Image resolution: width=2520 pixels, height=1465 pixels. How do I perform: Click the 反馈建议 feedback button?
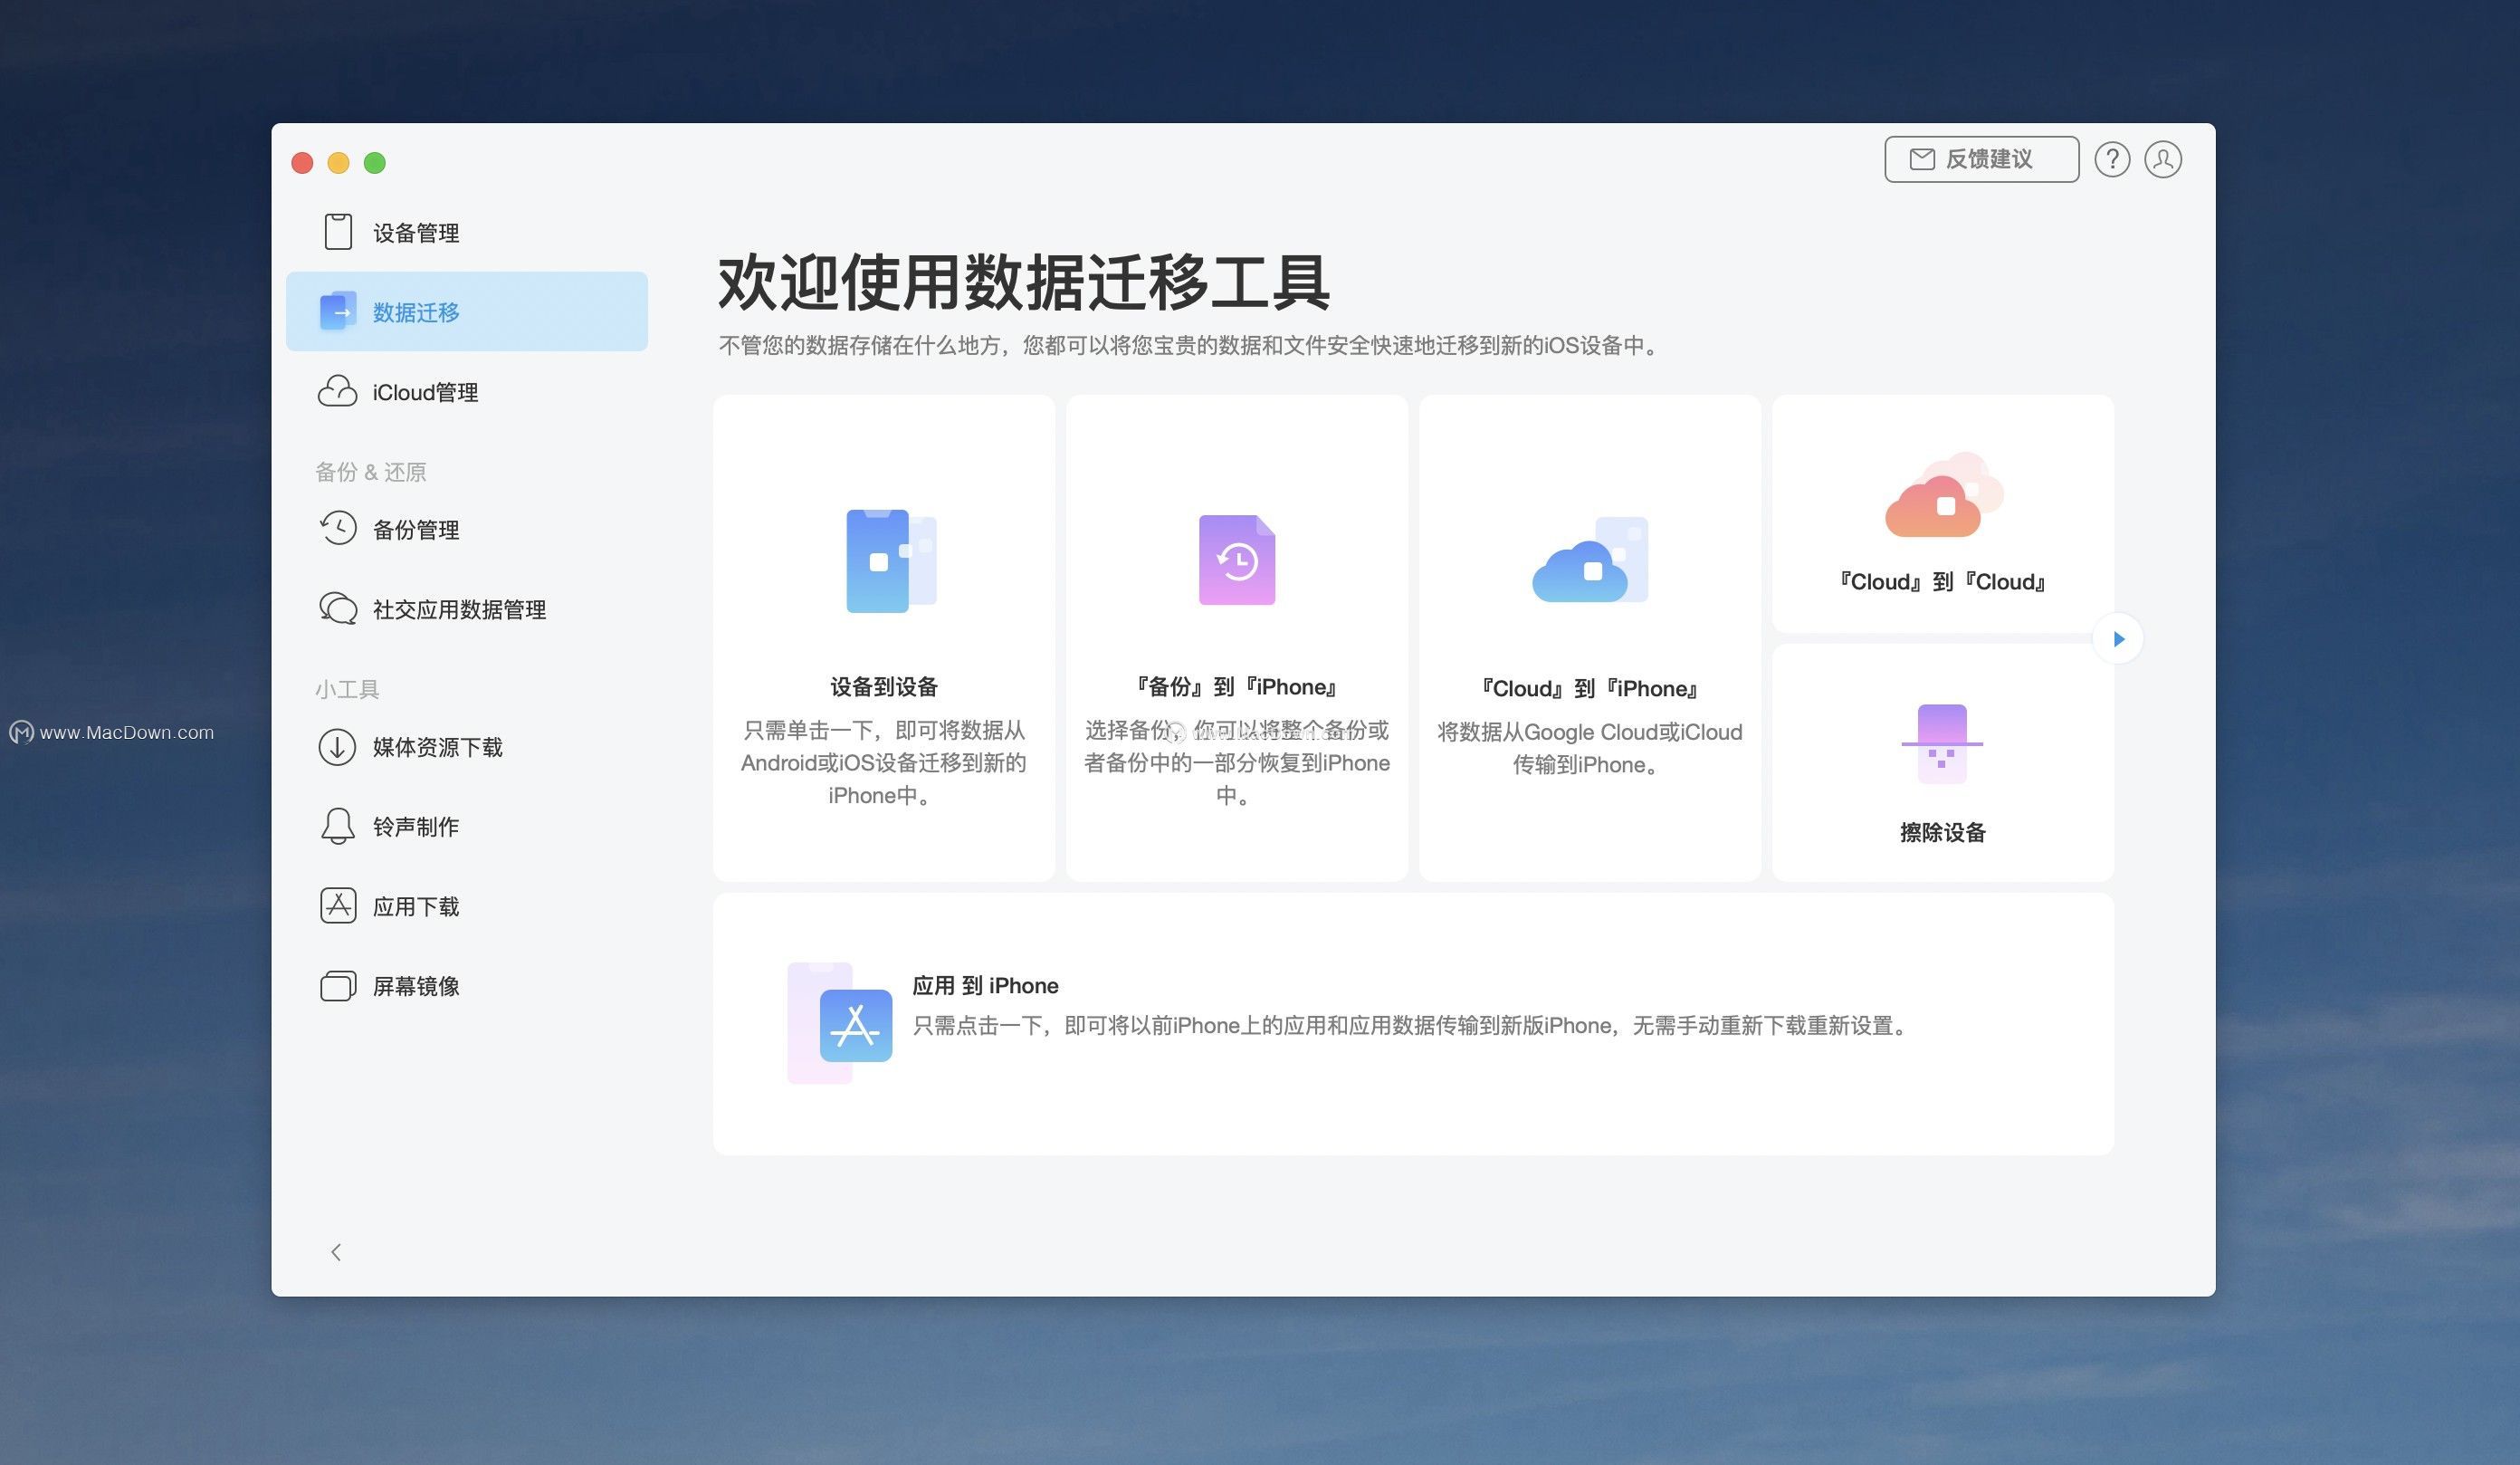(1981, 159)
